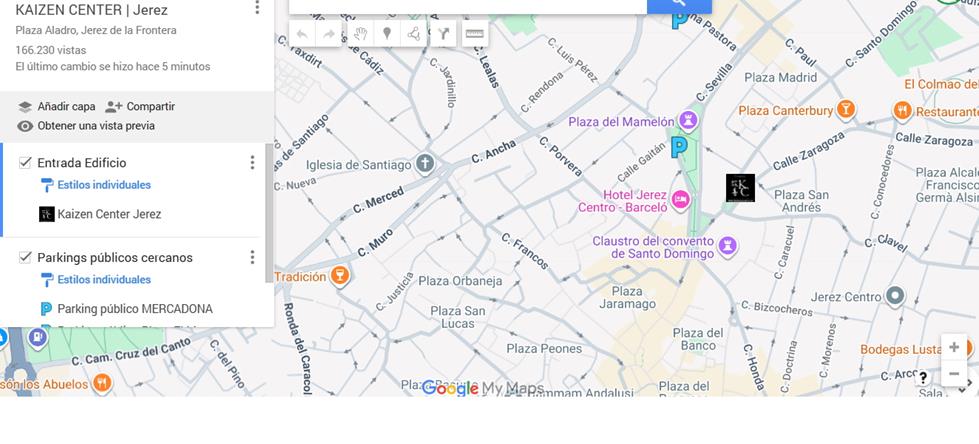Viewport: 979px width, 444px height.
Task: Open Estilos individuales under Parkings públicos cercanos
Action: coord(104,280)
